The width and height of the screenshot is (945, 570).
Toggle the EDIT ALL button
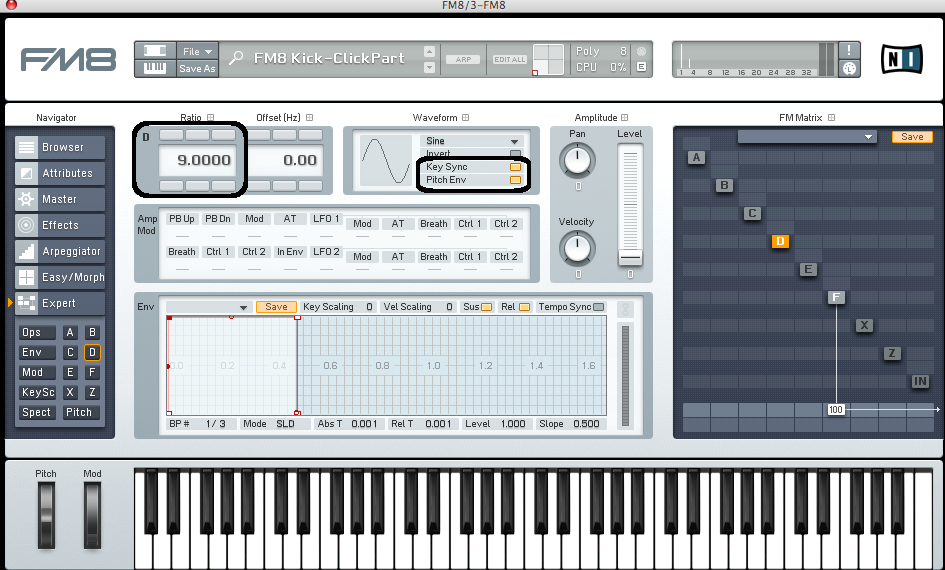click(510, 60)
